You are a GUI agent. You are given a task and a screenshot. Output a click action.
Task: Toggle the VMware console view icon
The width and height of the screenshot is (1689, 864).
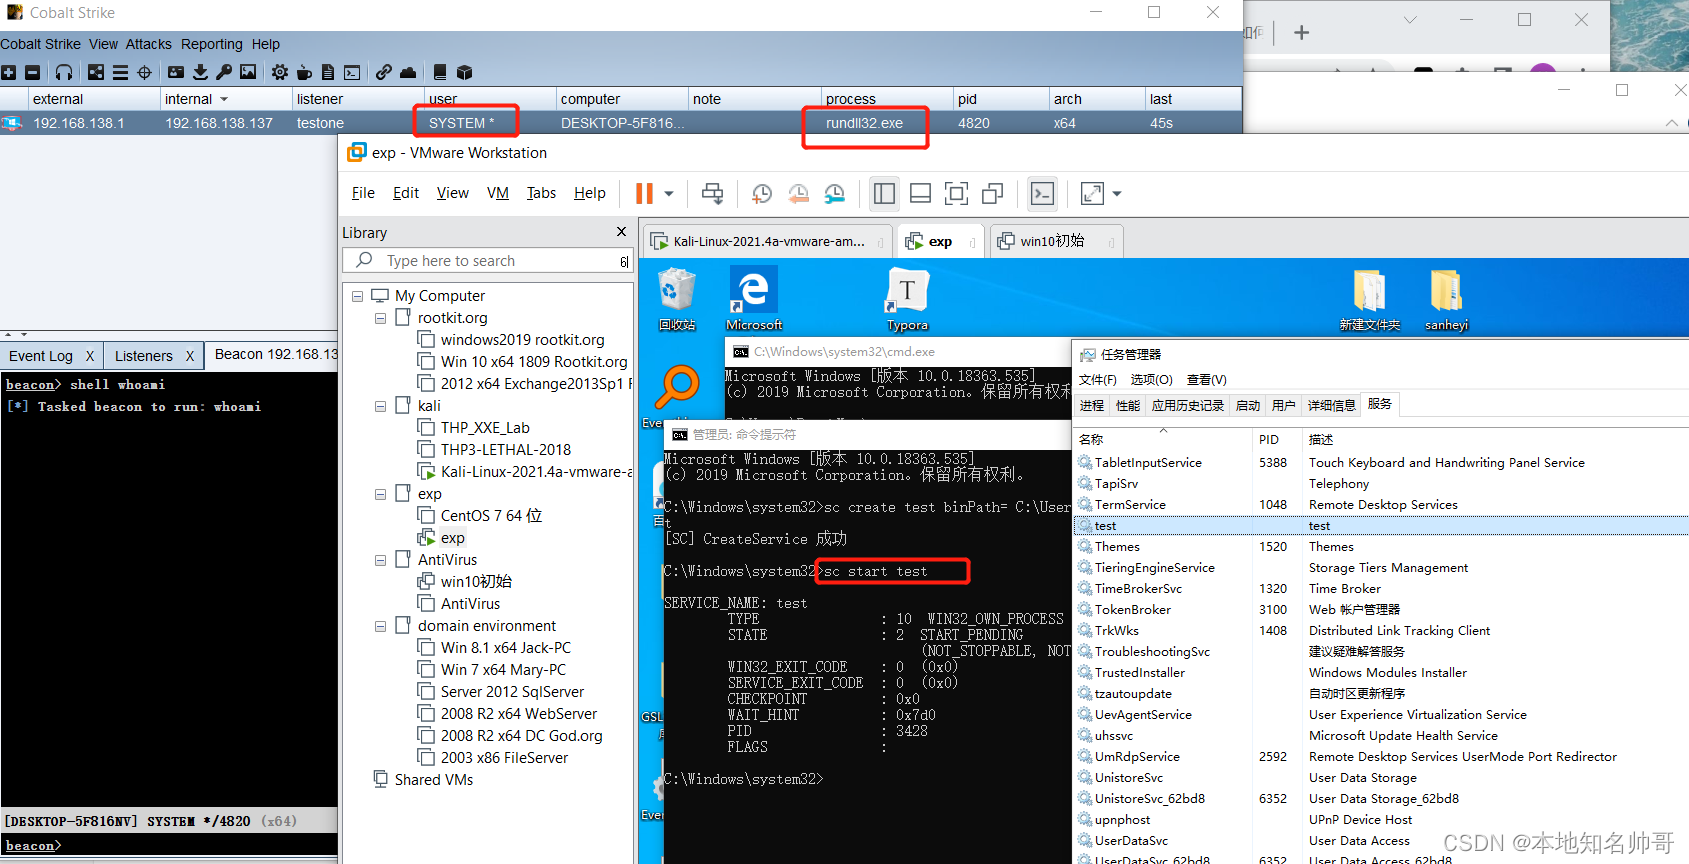click(x=1042, y=193)
